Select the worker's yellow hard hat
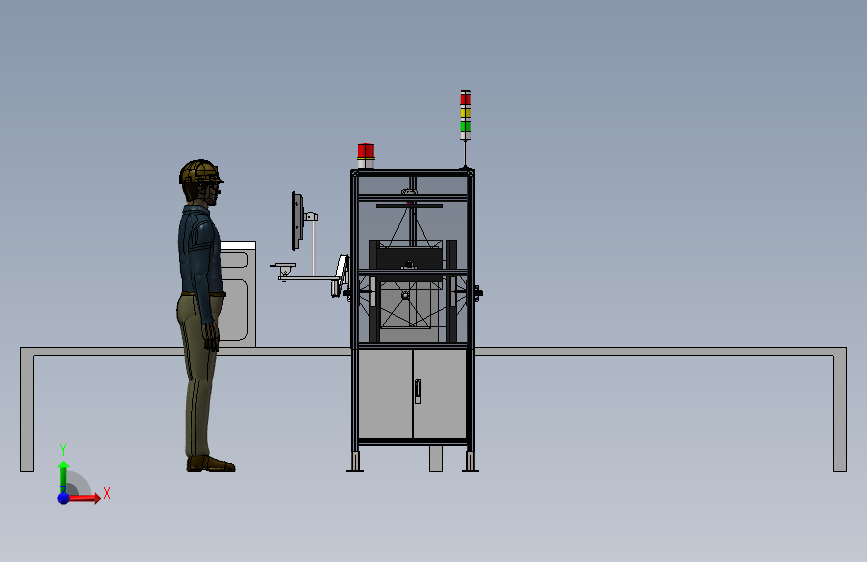This screenshot has height=562, width=867. 201,172
